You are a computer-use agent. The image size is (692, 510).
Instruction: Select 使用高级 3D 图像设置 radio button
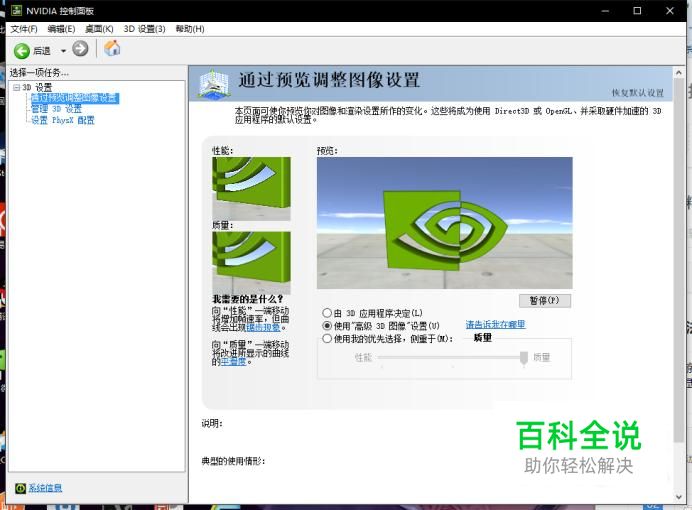pyautogui.click(x=327, y=326)
